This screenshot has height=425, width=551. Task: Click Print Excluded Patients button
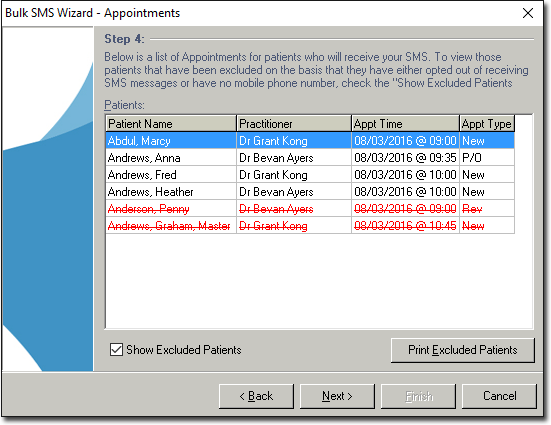[462, 350]
